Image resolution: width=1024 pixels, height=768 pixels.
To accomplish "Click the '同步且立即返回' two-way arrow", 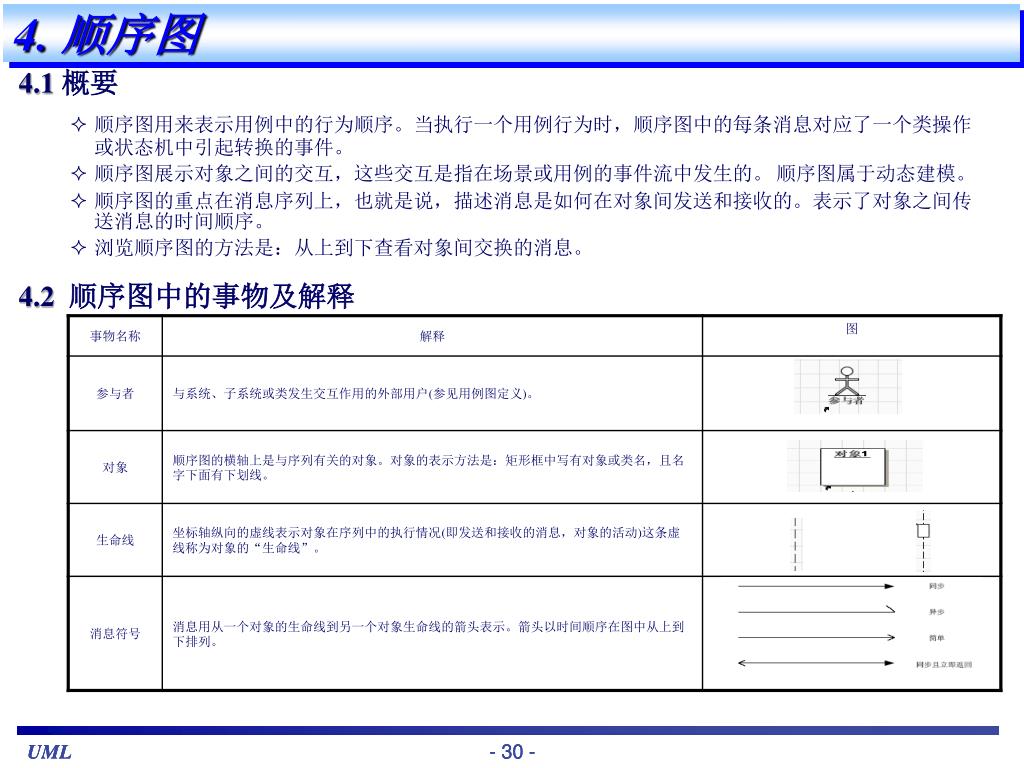I will 816,663.
